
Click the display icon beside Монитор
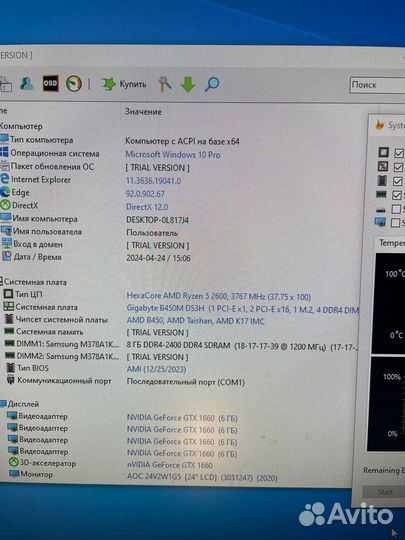click(14, 474)
